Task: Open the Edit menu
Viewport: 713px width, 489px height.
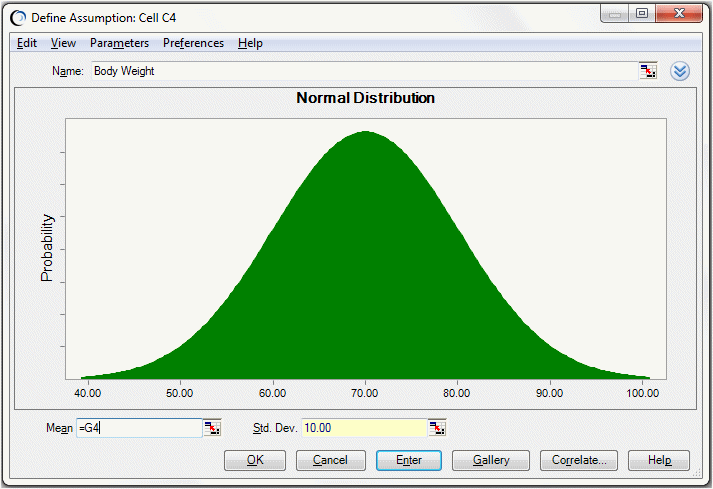Action: pos(27,43)
